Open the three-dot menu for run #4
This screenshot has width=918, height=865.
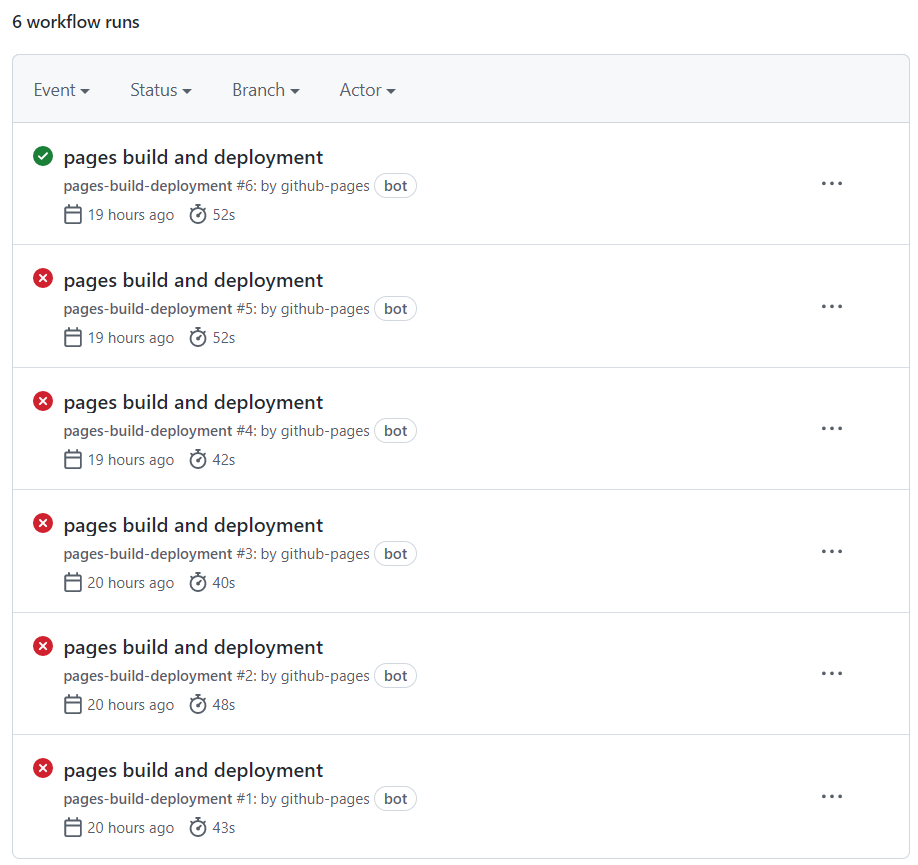coord(831,428)
